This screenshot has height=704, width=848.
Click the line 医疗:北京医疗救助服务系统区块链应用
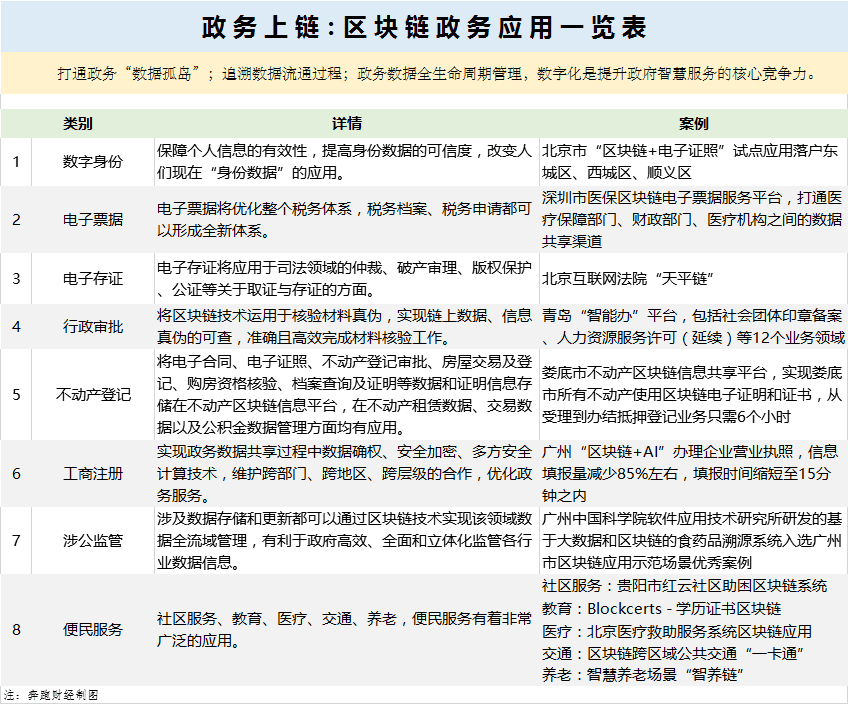tap(677, 632)
